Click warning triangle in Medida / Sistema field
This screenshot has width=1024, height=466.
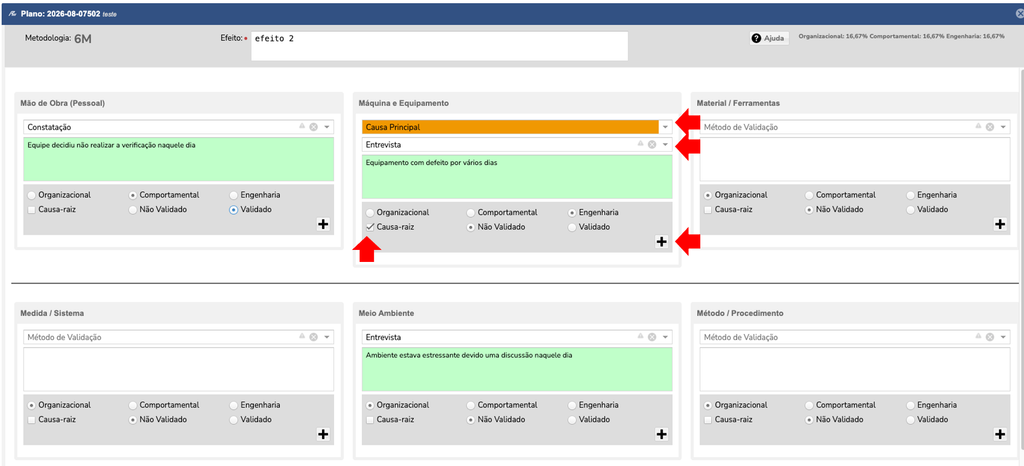coord(302,337)
